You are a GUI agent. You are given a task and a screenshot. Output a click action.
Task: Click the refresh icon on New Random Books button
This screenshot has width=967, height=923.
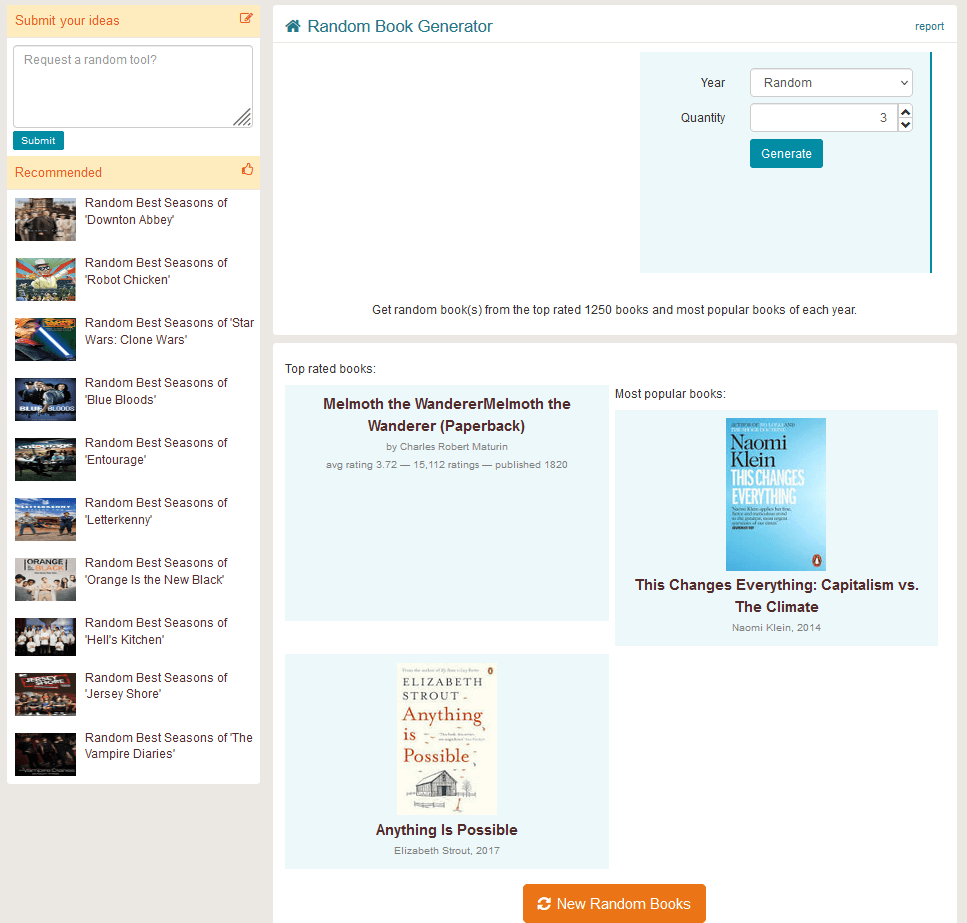coord(544,903)
